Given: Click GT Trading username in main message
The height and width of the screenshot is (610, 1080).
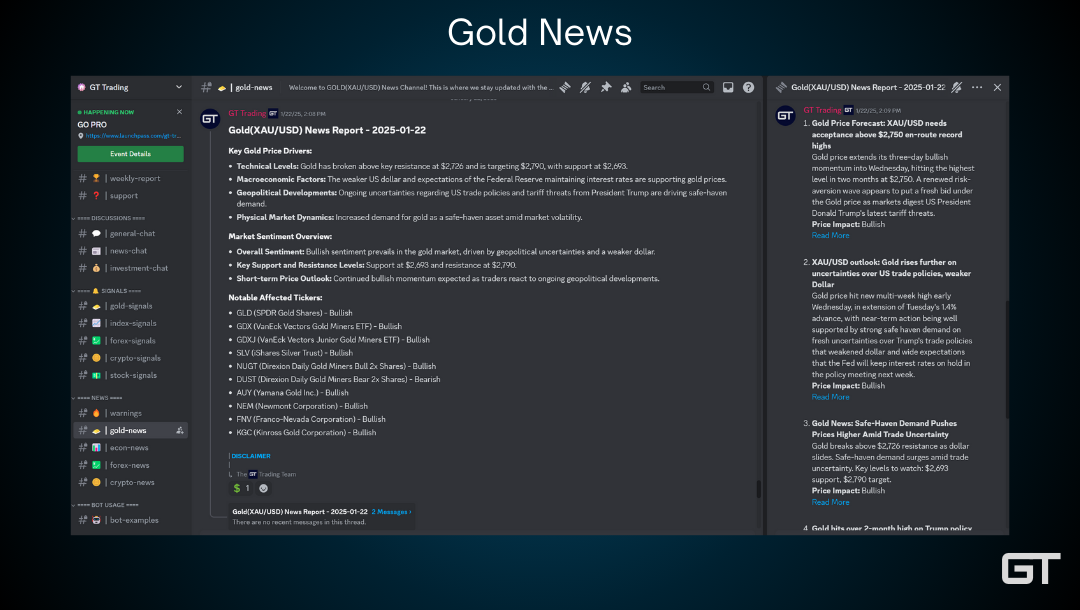Looking at the screenshot, I should [x=247, y=113].
